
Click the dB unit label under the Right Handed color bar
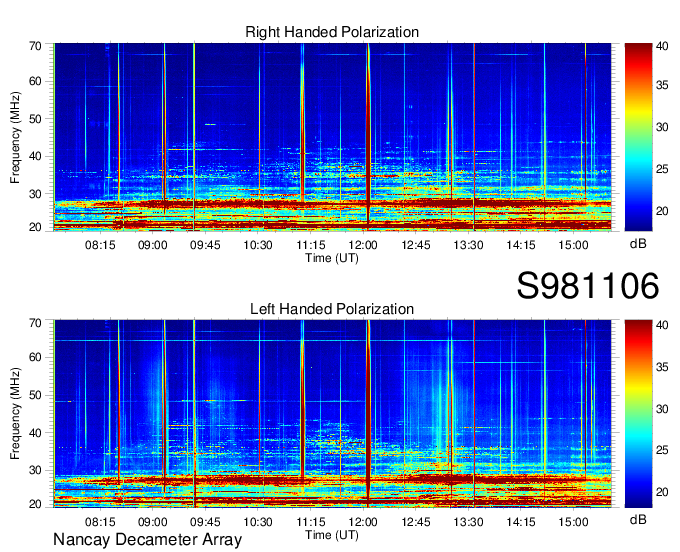(x=638, y=244)
